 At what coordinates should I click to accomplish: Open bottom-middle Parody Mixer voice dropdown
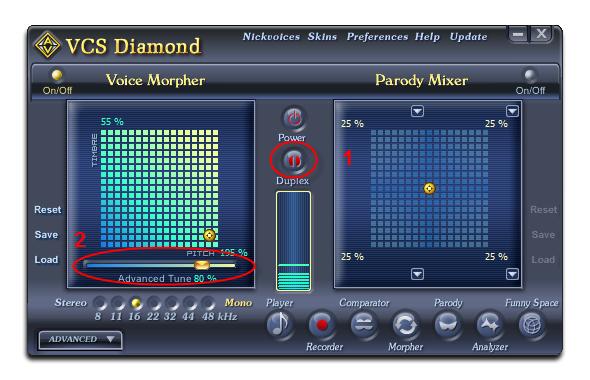417,274
